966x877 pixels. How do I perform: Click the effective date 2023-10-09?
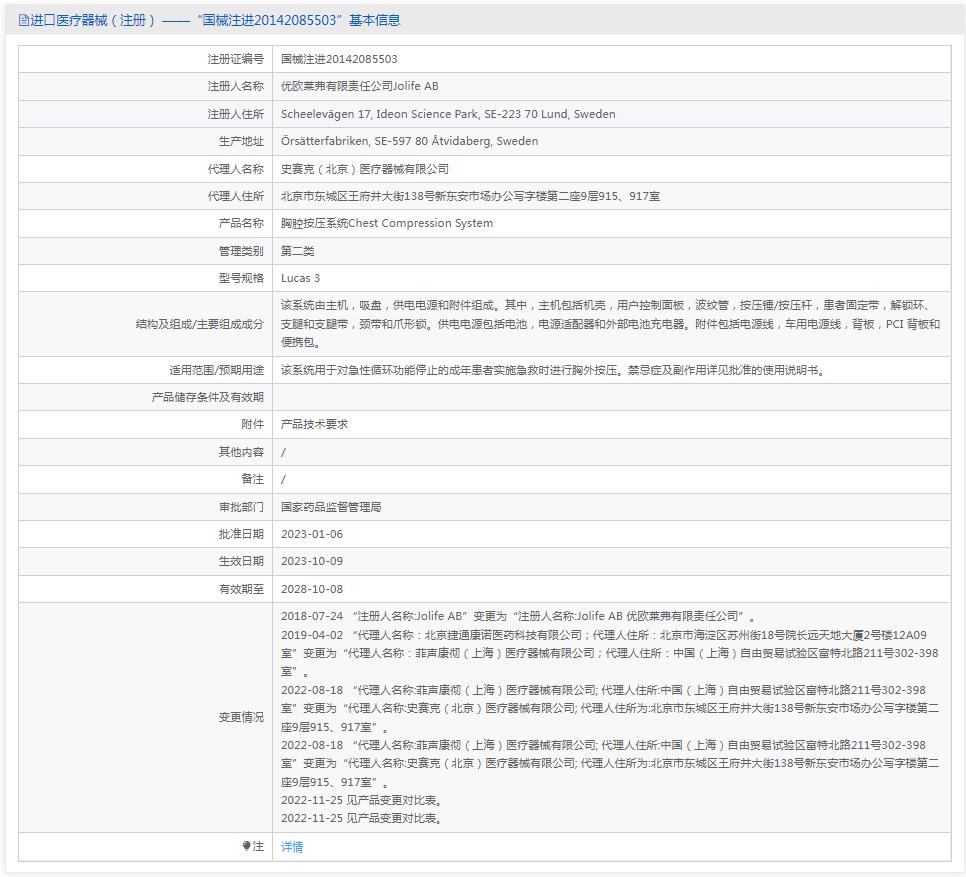tap(312, 561)
